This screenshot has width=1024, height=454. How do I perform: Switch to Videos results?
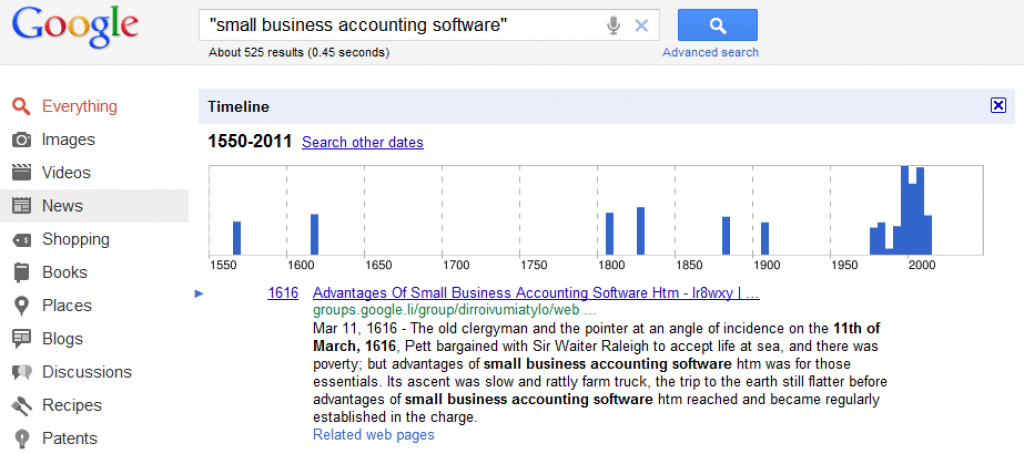(x=66, y=172)
